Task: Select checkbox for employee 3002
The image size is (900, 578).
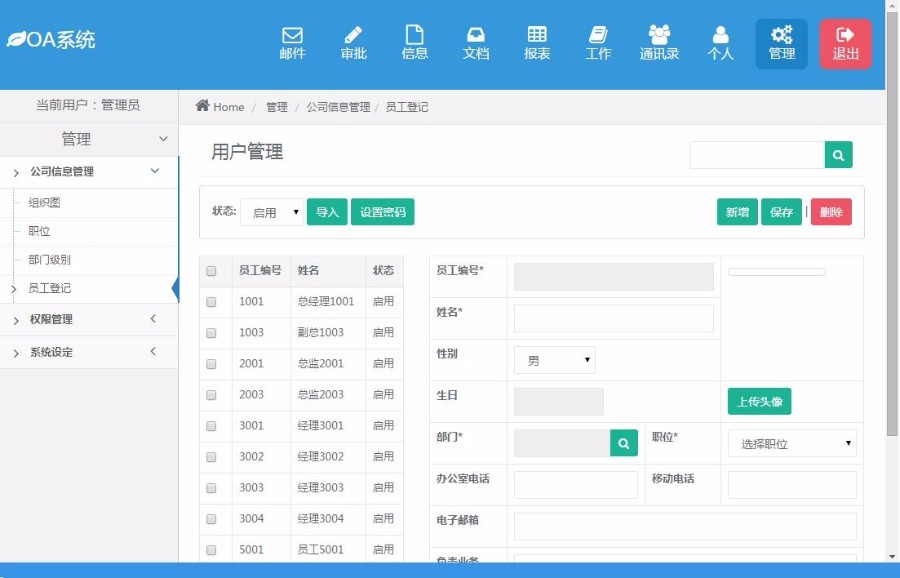Action: (x=211, y=457)
